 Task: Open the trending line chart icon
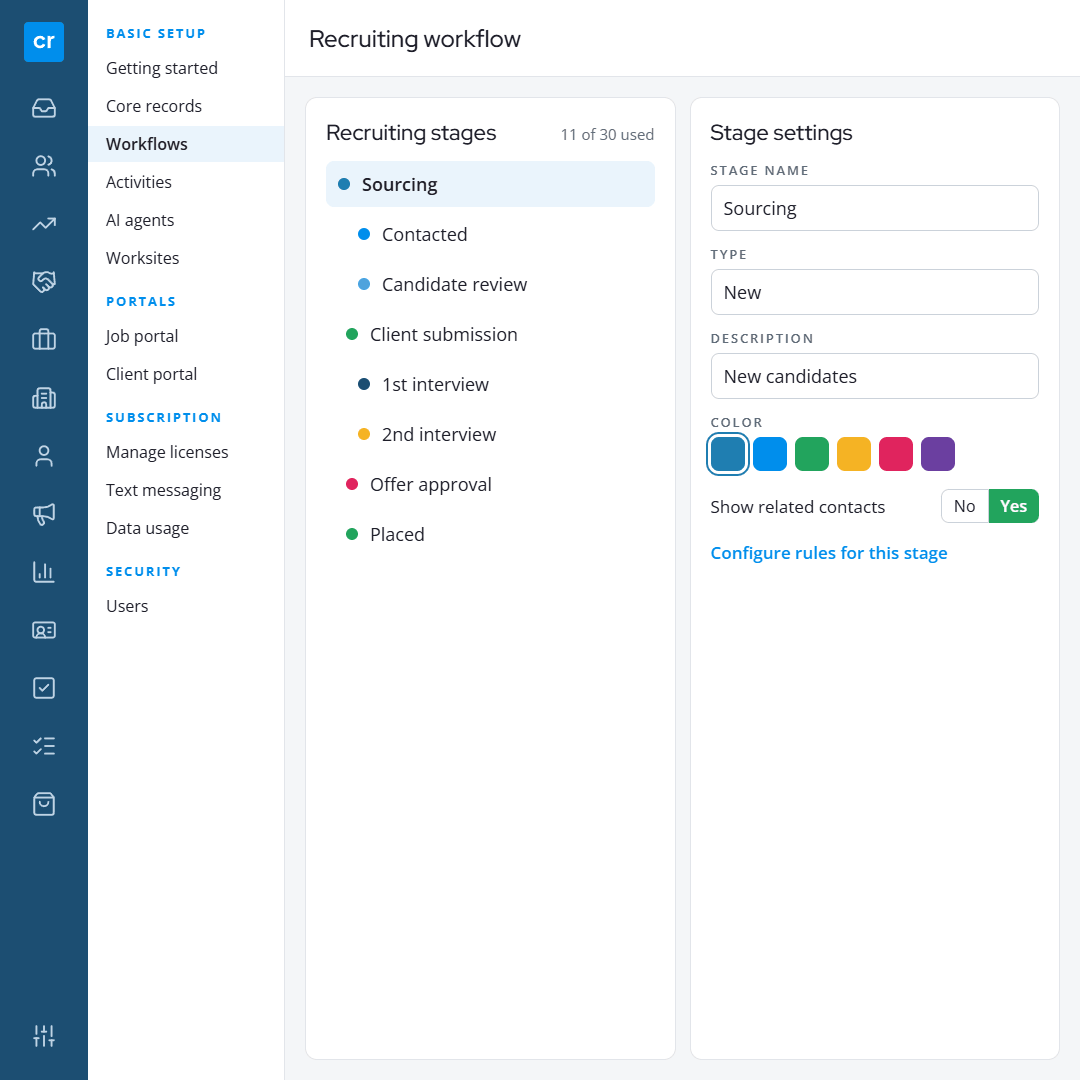click(44, 224)
